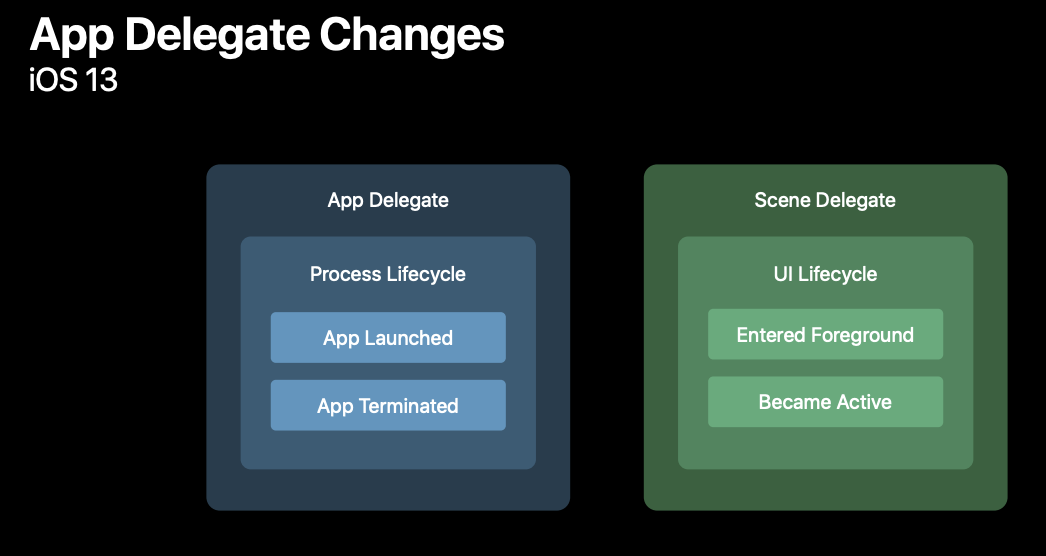Click the 'App Delegate Changes' title
The image size is (1046, 556).
[267, 35]
